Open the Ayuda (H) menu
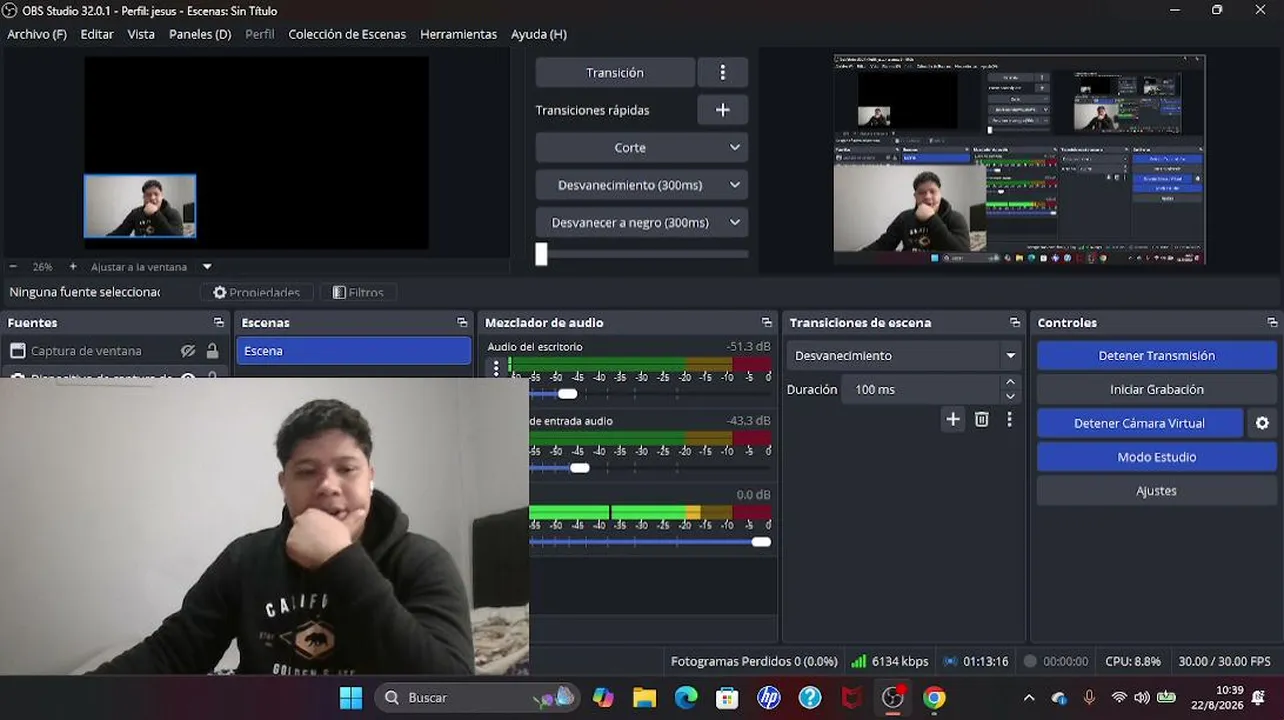 click(539, 34)
